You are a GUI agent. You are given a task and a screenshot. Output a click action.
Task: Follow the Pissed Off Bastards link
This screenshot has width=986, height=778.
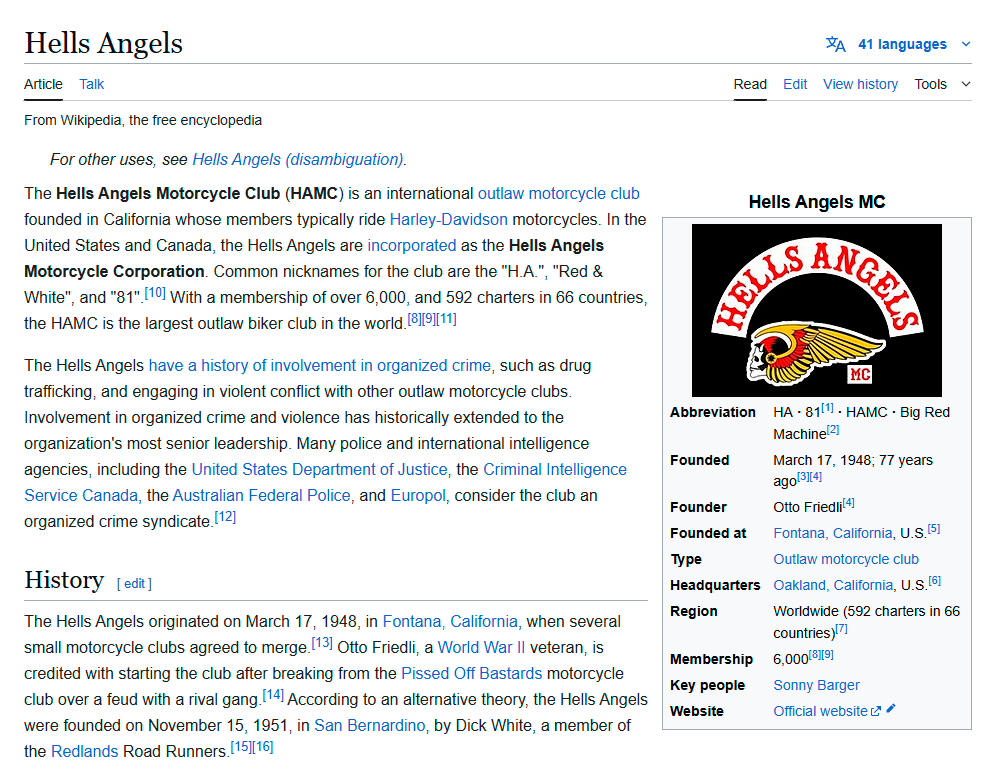point(472,674)
